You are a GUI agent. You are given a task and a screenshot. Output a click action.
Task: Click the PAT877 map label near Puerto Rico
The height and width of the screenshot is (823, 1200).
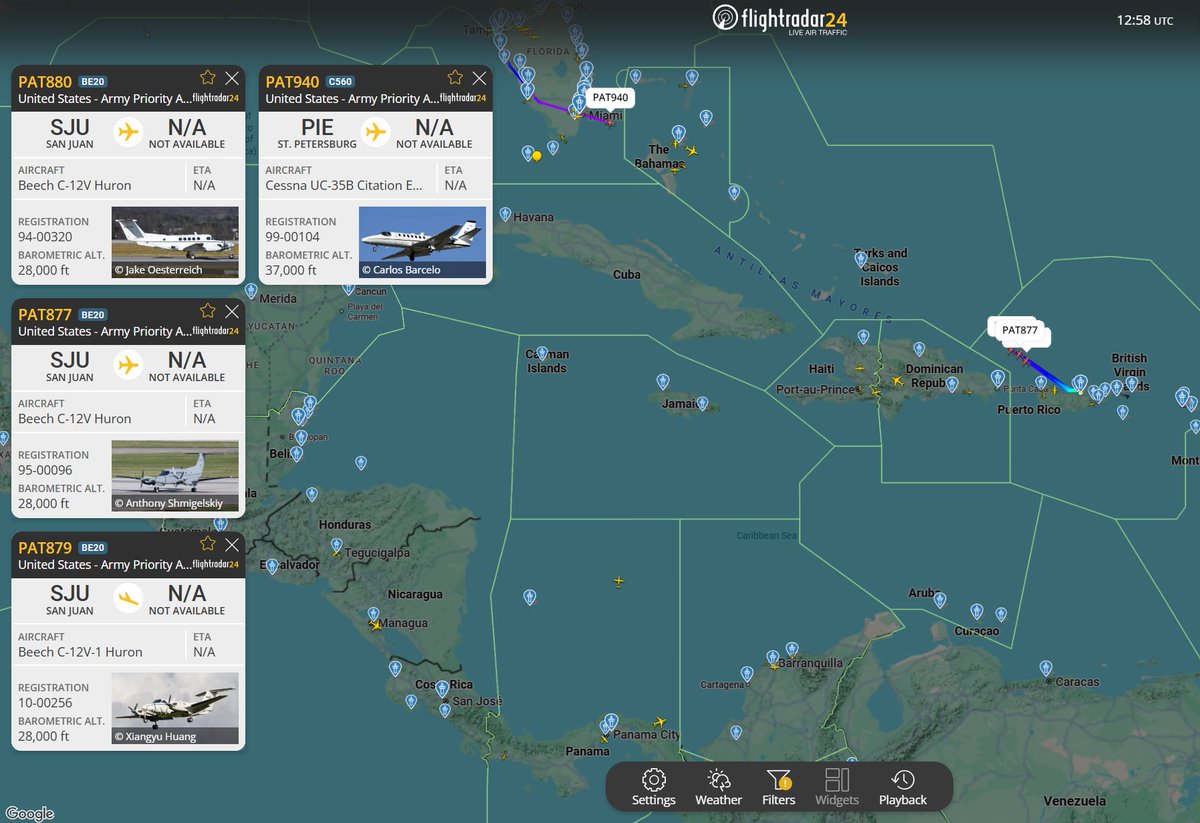(x=1020, y=330)
